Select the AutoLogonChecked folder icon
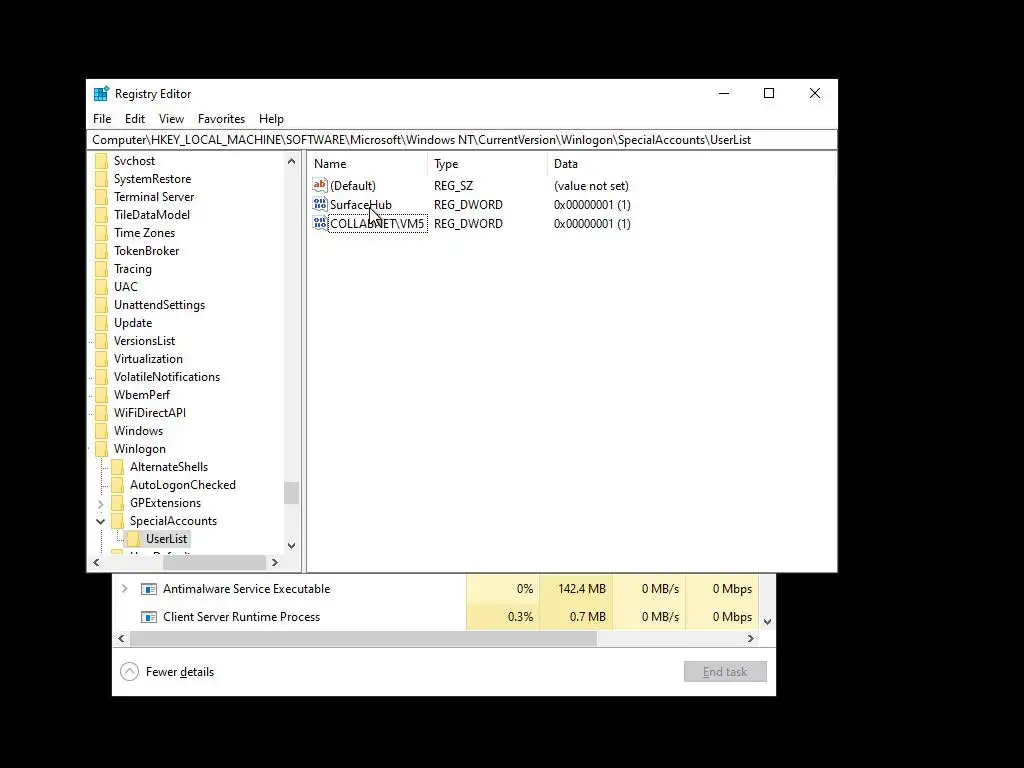Viewport: 1024px width, 768px height. click(118, 485)
